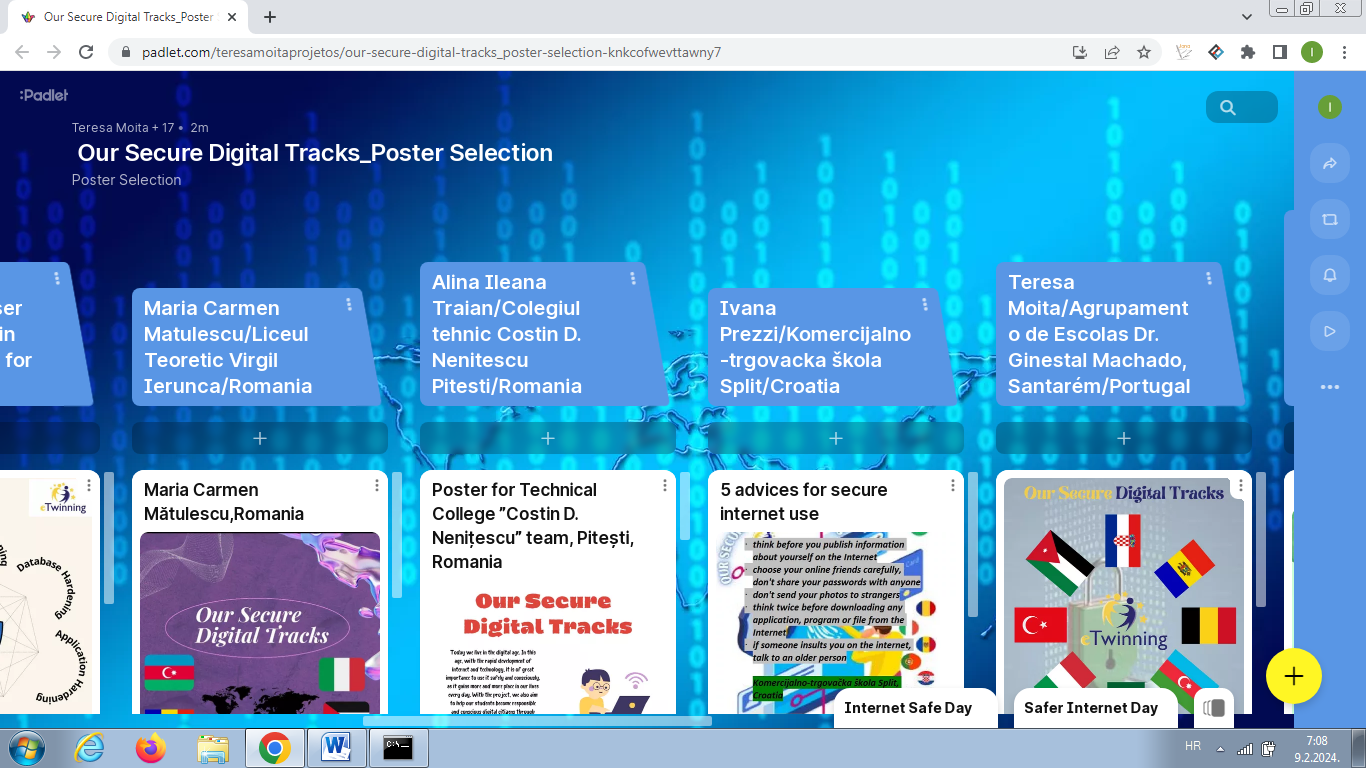Screen dimensions: 1366x768
Task: Open the Safer Internet Day minimized tab
Action: (x=1090, y=708)
